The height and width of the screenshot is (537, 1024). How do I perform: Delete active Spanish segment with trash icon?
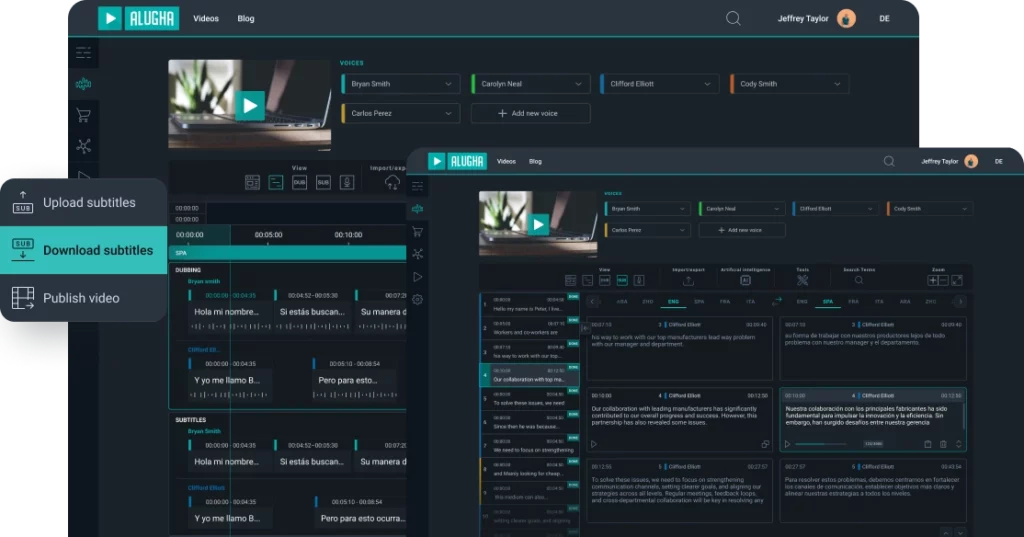point(943,444)
